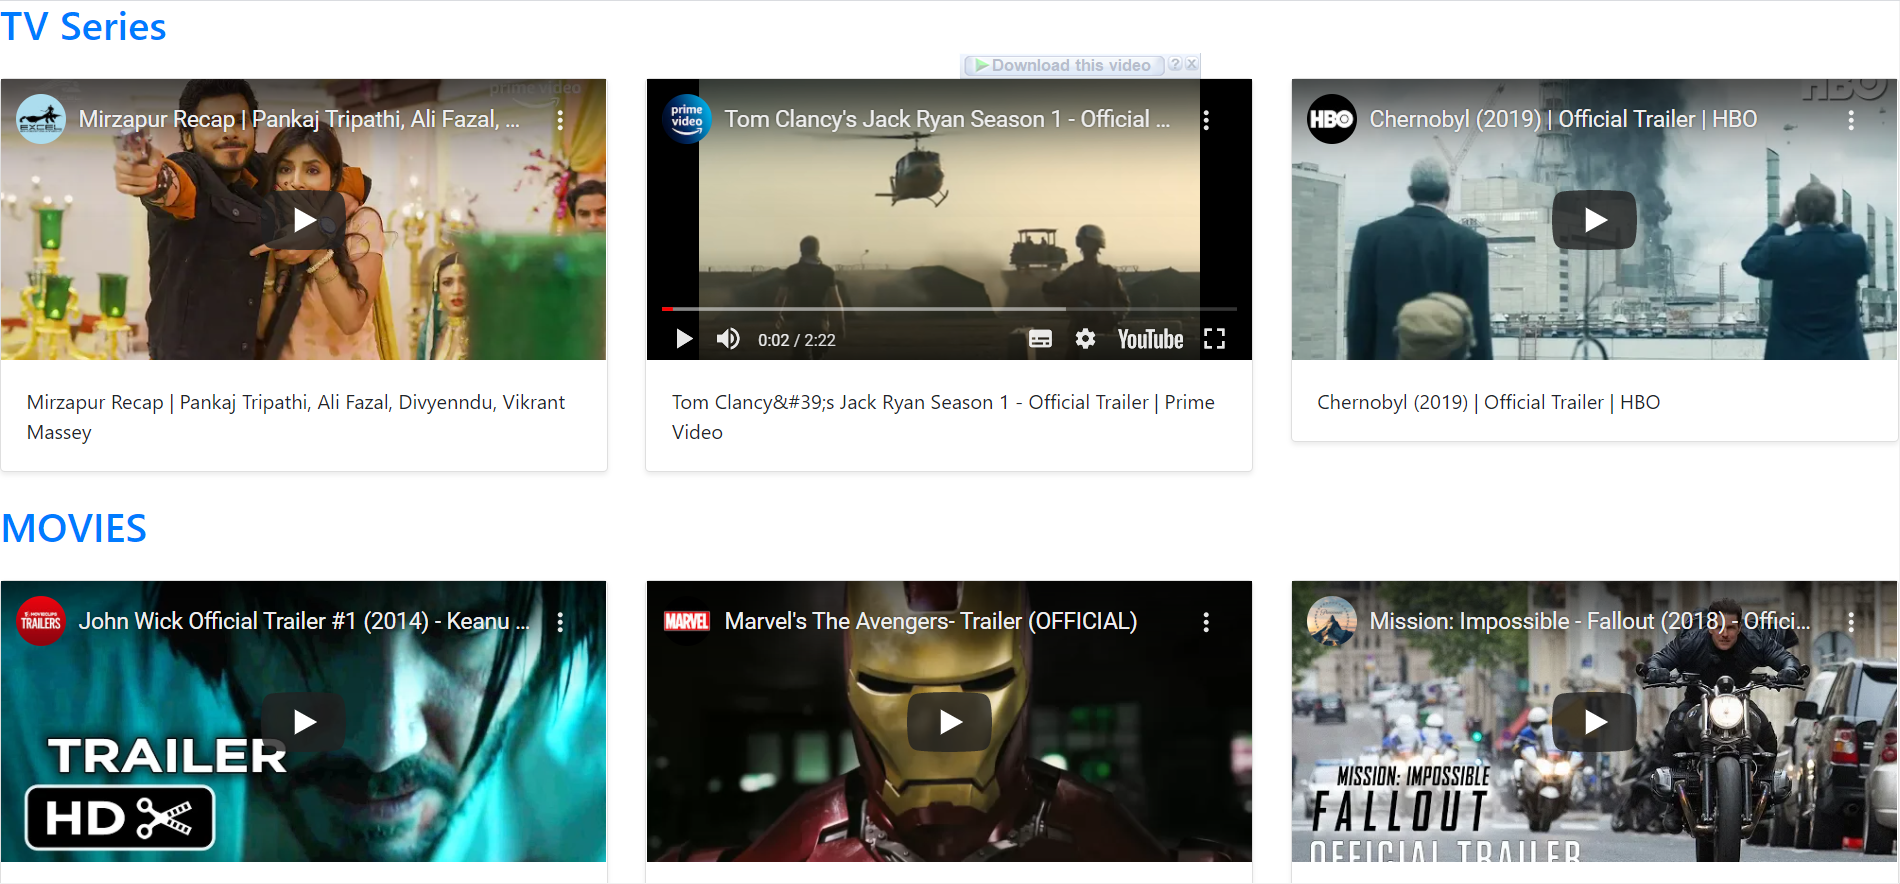Open the Mirzapur Recap video title link
Viewport: 1900px width, 884px height.
point(299,119)
